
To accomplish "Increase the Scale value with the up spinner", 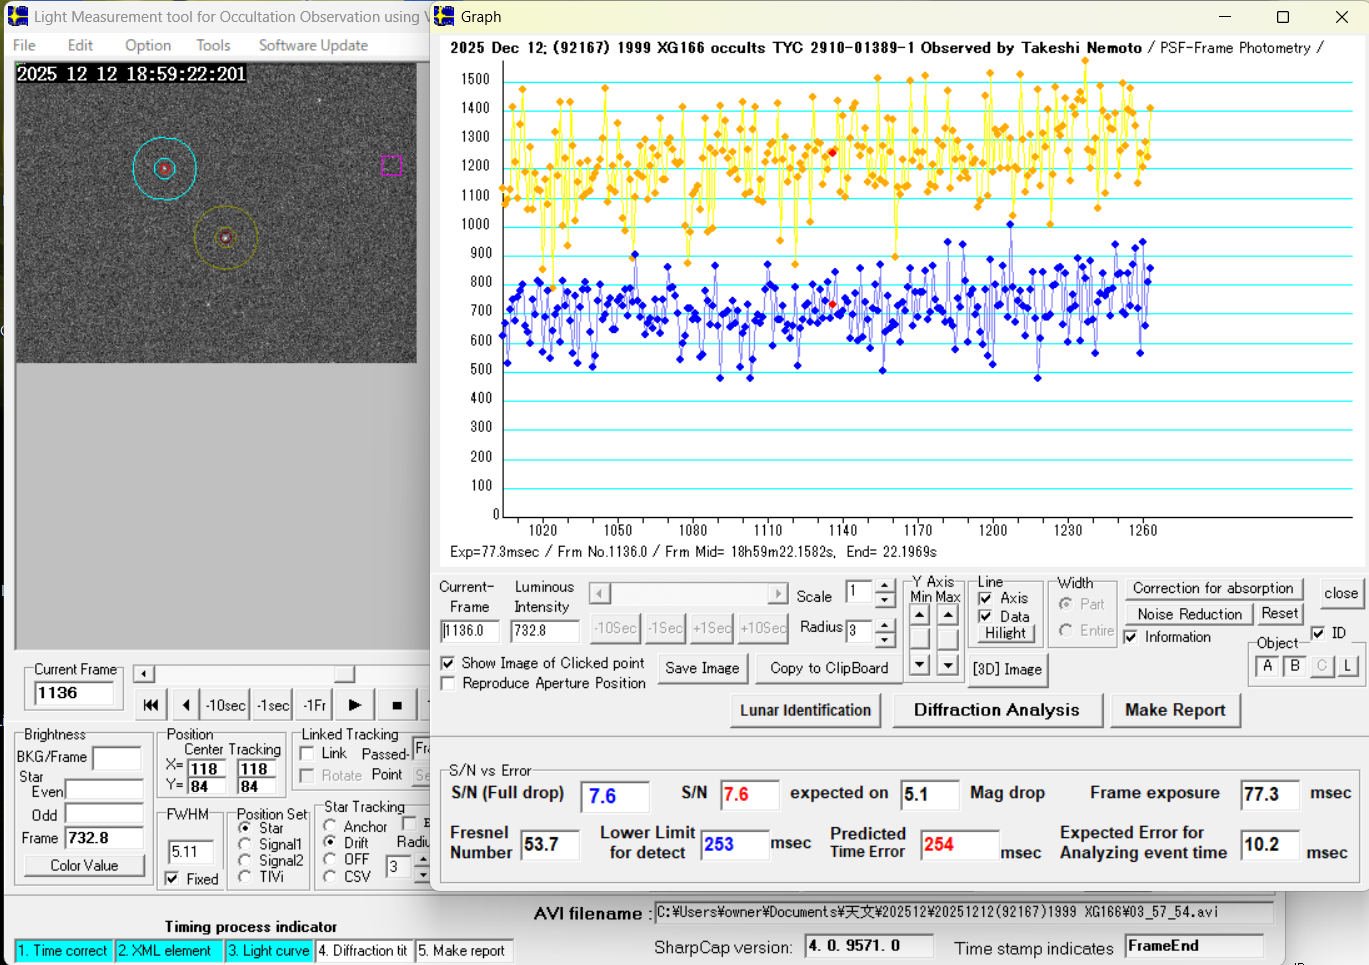I will coord(885,586).
